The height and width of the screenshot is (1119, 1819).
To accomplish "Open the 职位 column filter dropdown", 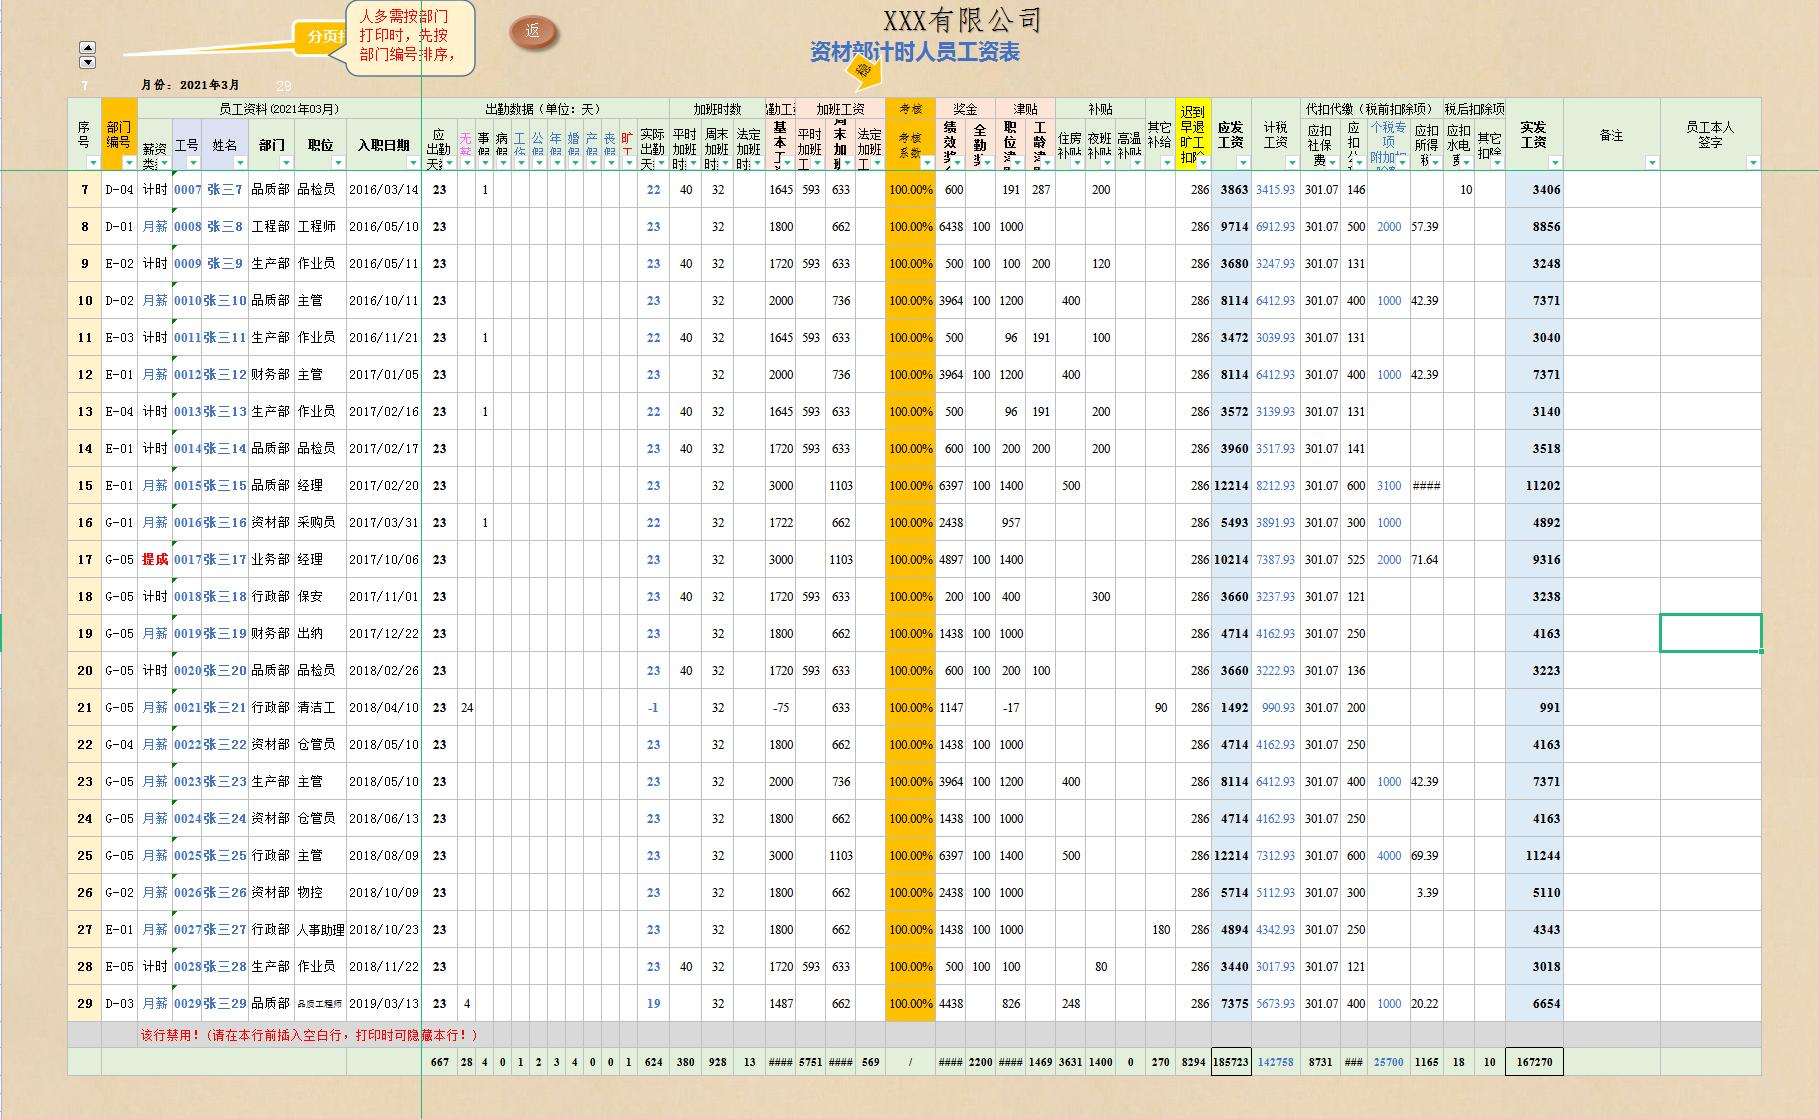I will (x=338, y=163).
